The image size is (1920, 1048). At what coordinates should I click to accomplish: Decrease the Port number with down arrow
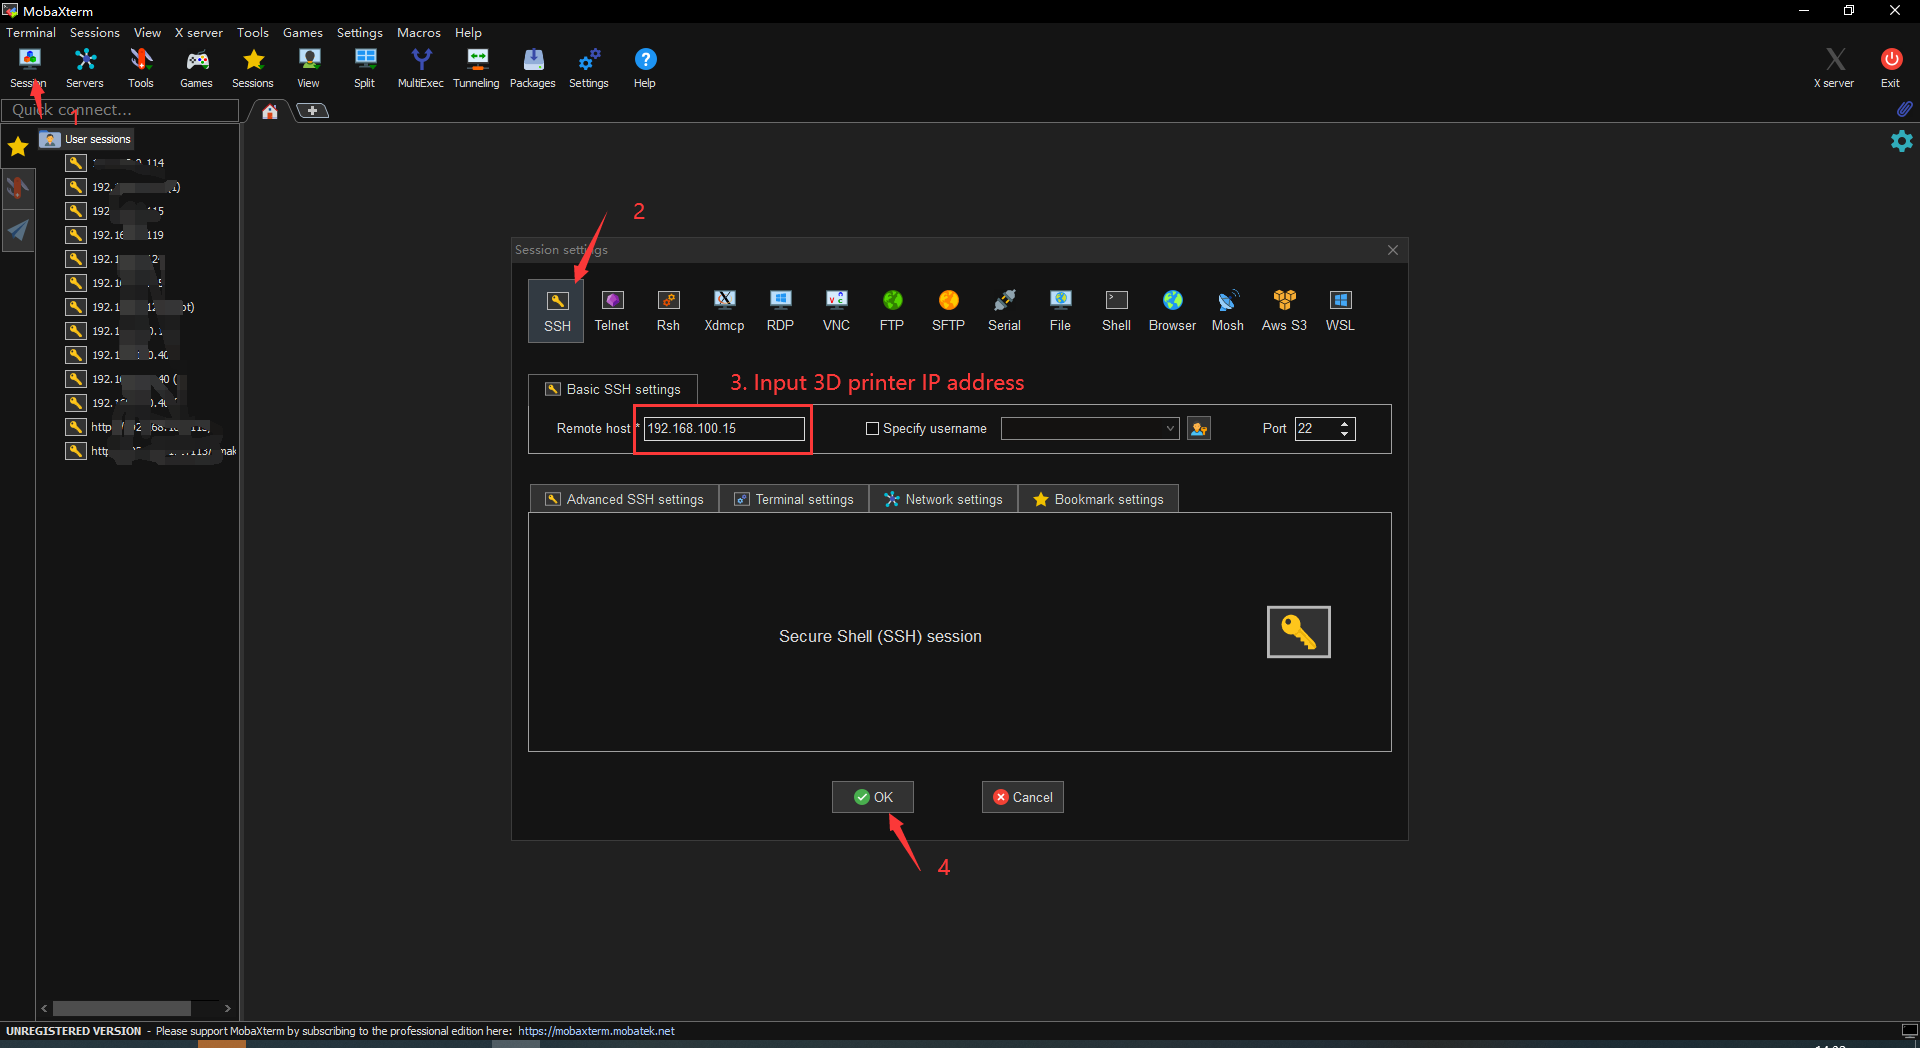(1345, 434)
